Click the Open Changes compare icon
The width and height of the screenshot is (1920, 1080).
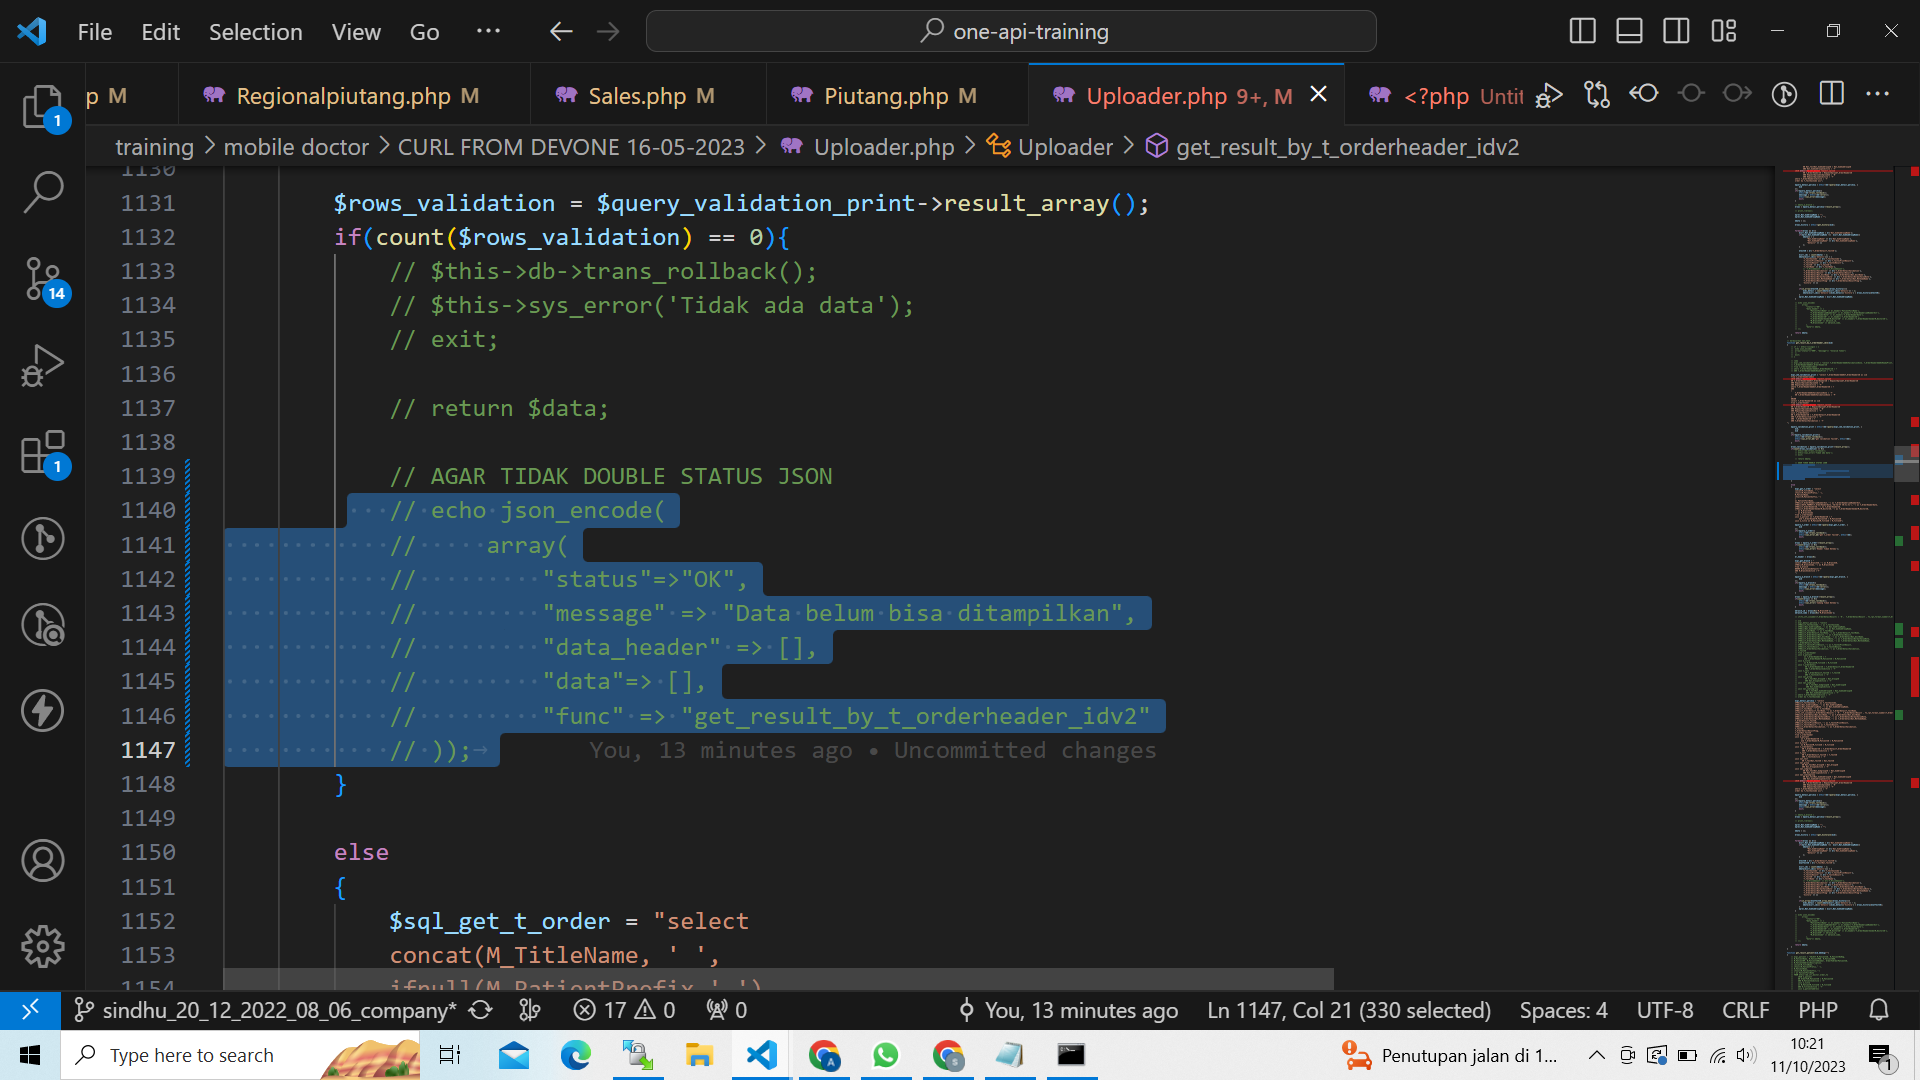pyautogui.click(x=1597, y=94)
